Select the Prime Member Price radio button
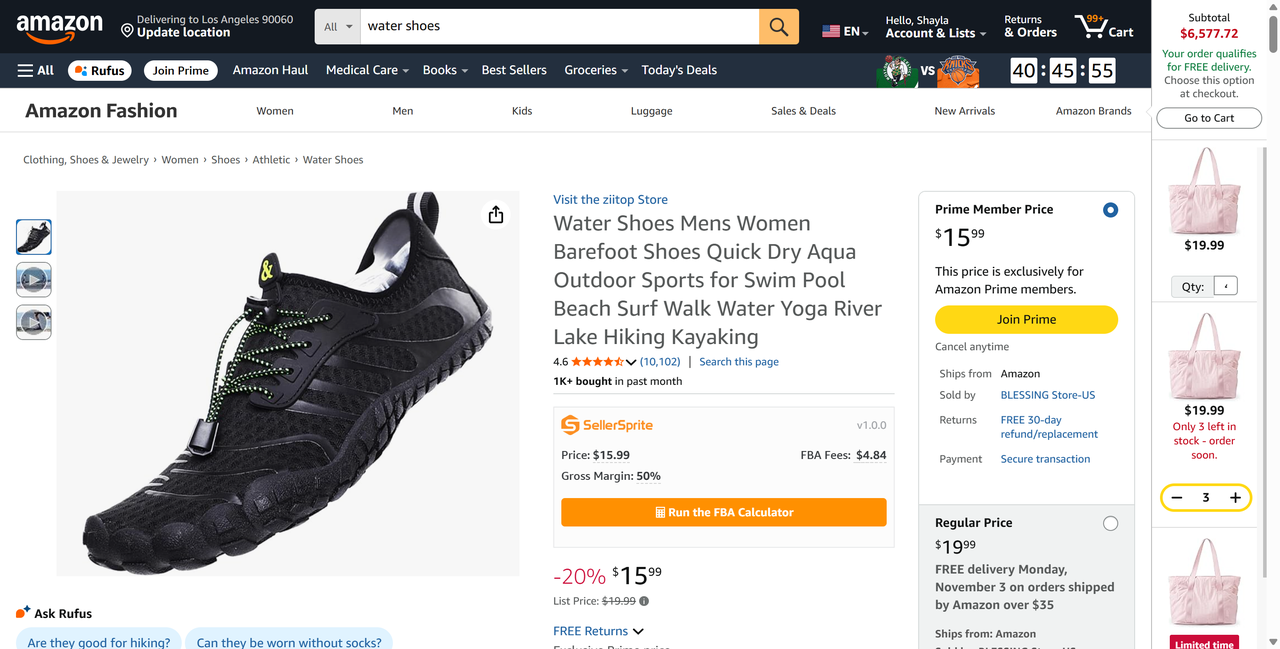Image resolution: width=1280 pixels, height=649 pixels. coord(1110,210)
